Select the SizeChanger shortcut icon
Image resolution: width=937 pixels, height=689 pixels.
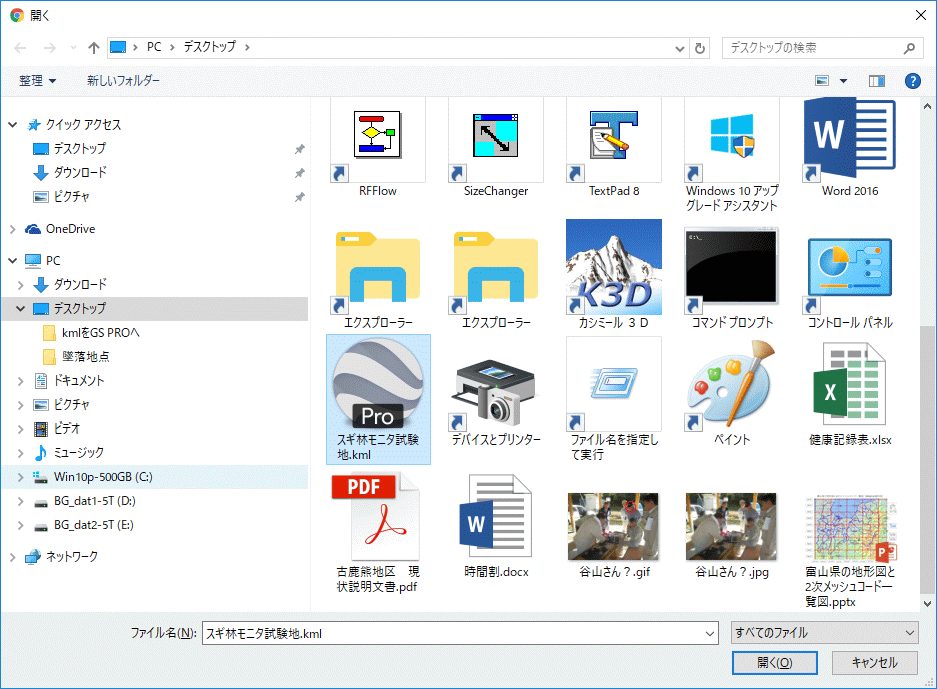(495, 142)
